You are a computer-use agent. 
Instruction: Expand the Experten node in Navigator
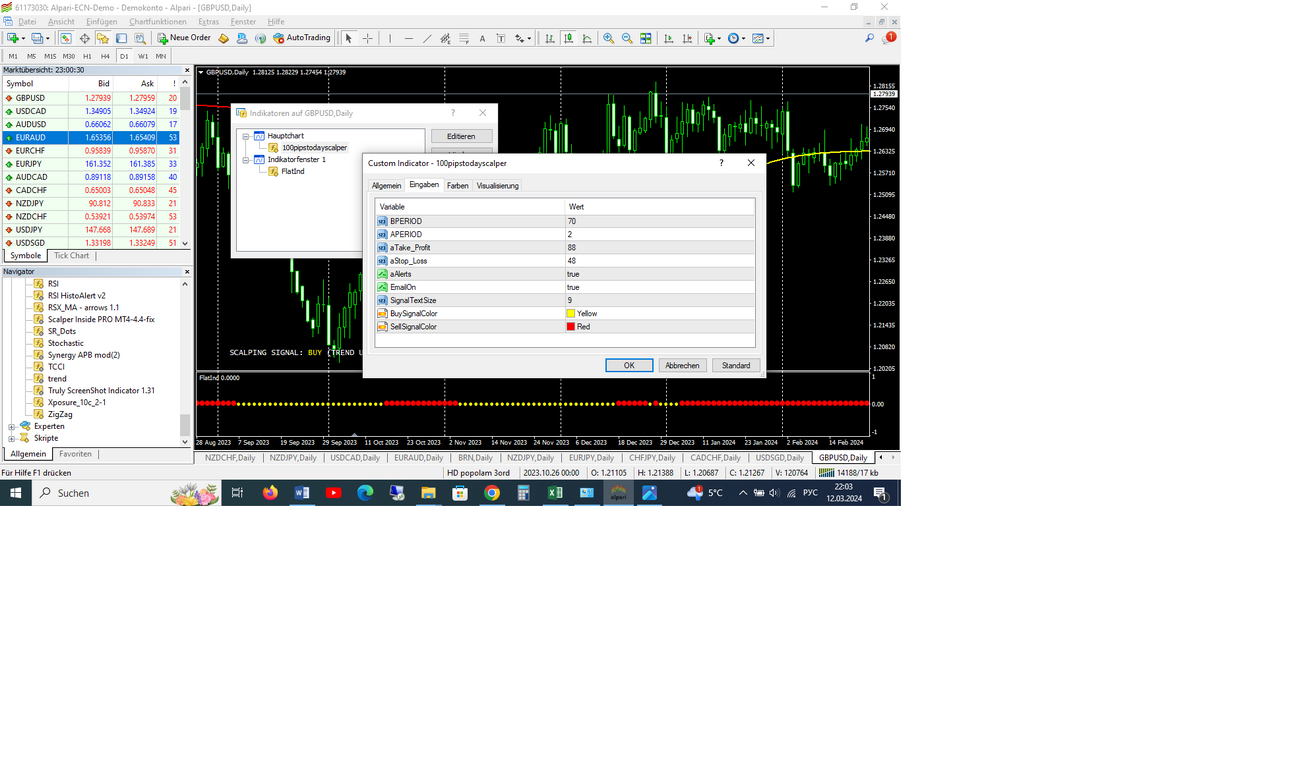12,426
